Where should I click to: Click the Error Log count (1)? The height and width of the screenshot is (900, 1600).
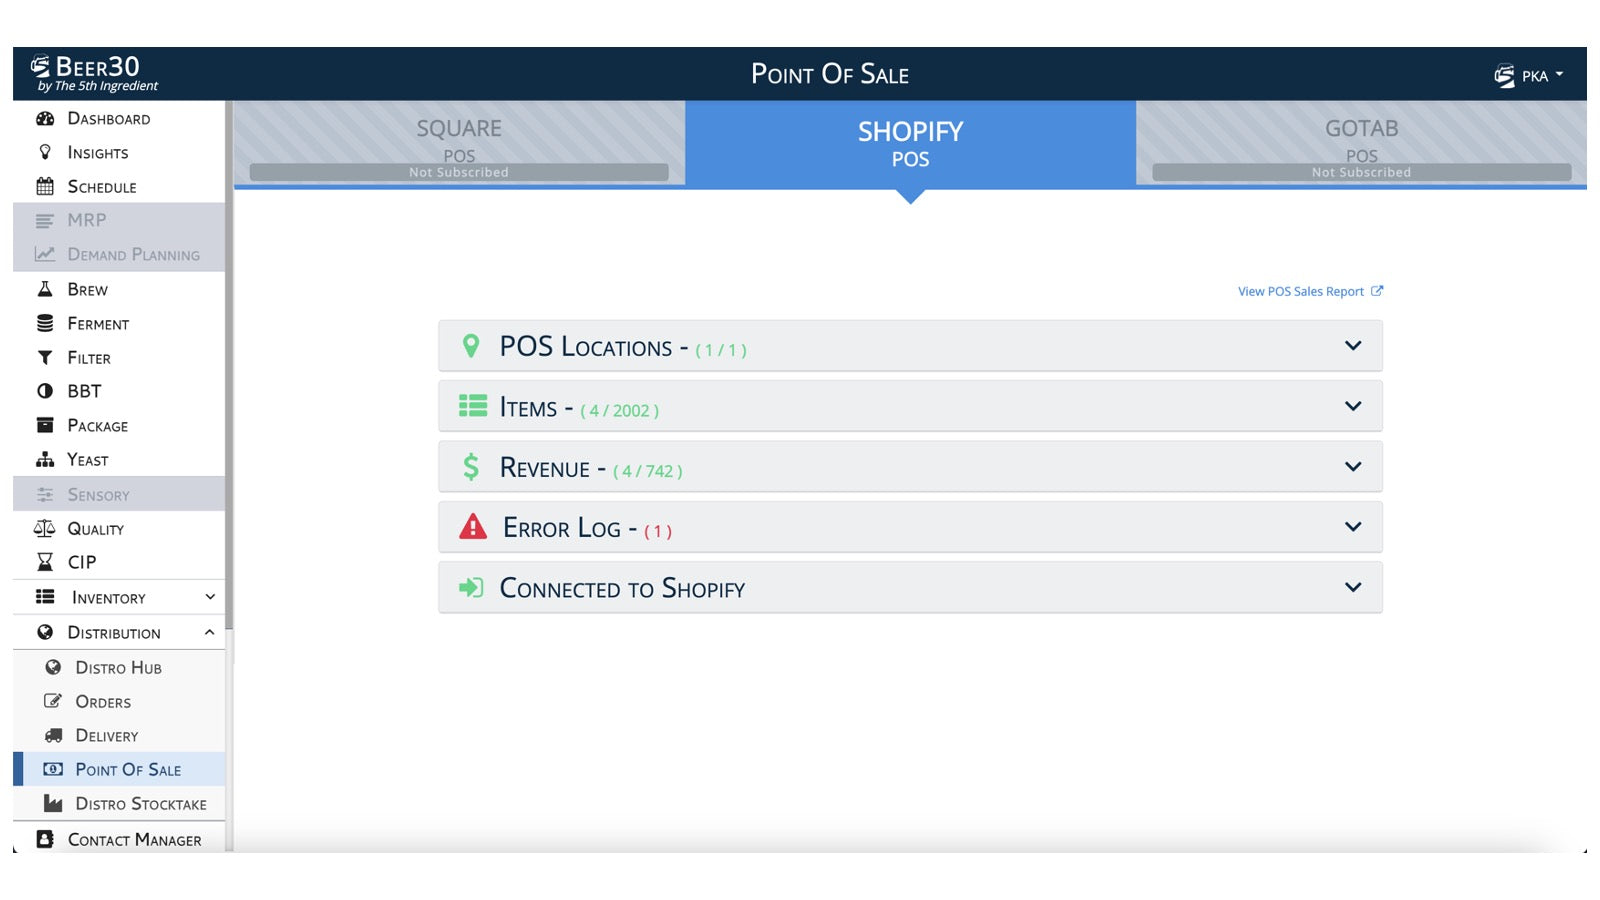(x=658, y=531)
